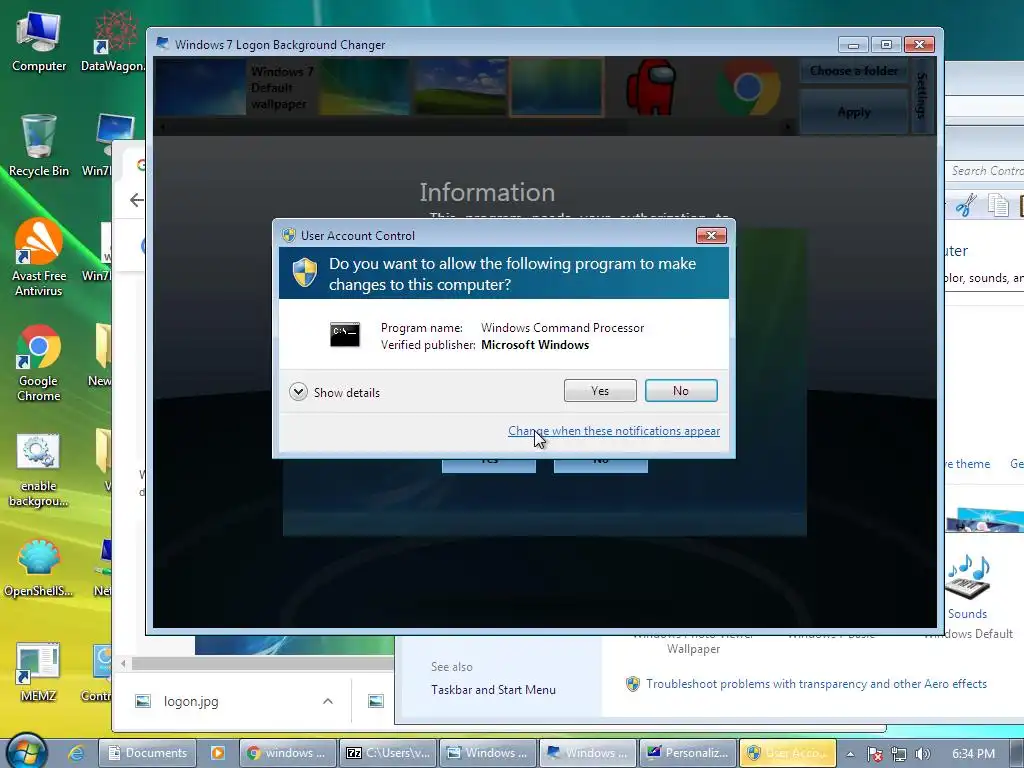This screenshot has width=1024, height=768.
Task: Click Yes in the User Account Control dialog
Action: (x=600, y=391)
